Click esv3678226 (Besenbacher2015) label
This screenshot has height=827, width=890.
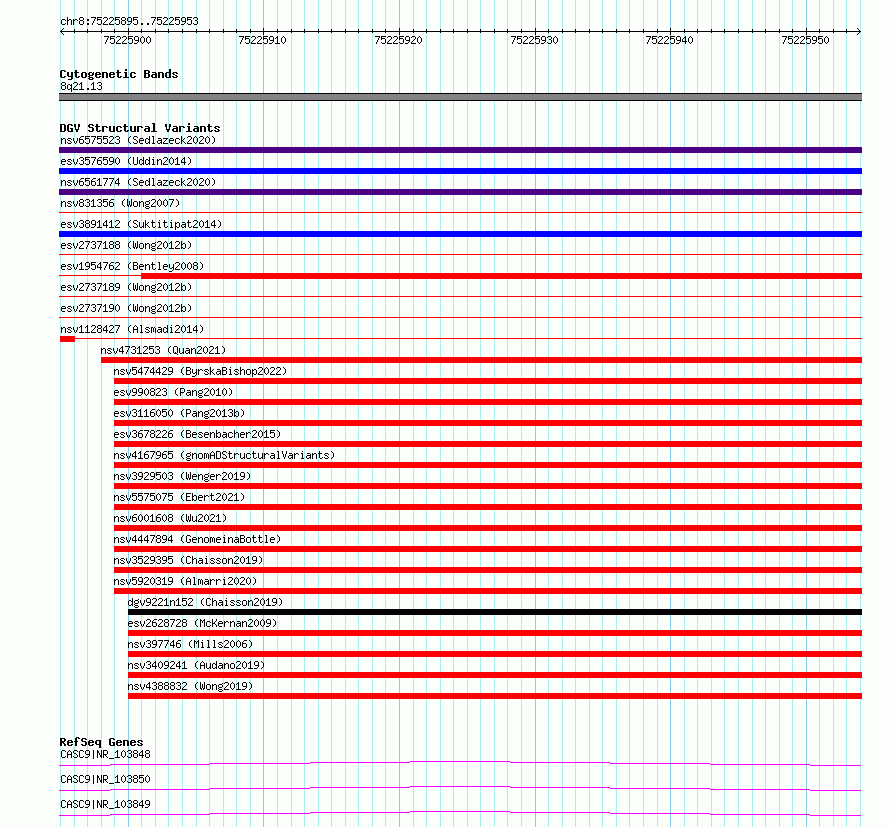(197, 434)
